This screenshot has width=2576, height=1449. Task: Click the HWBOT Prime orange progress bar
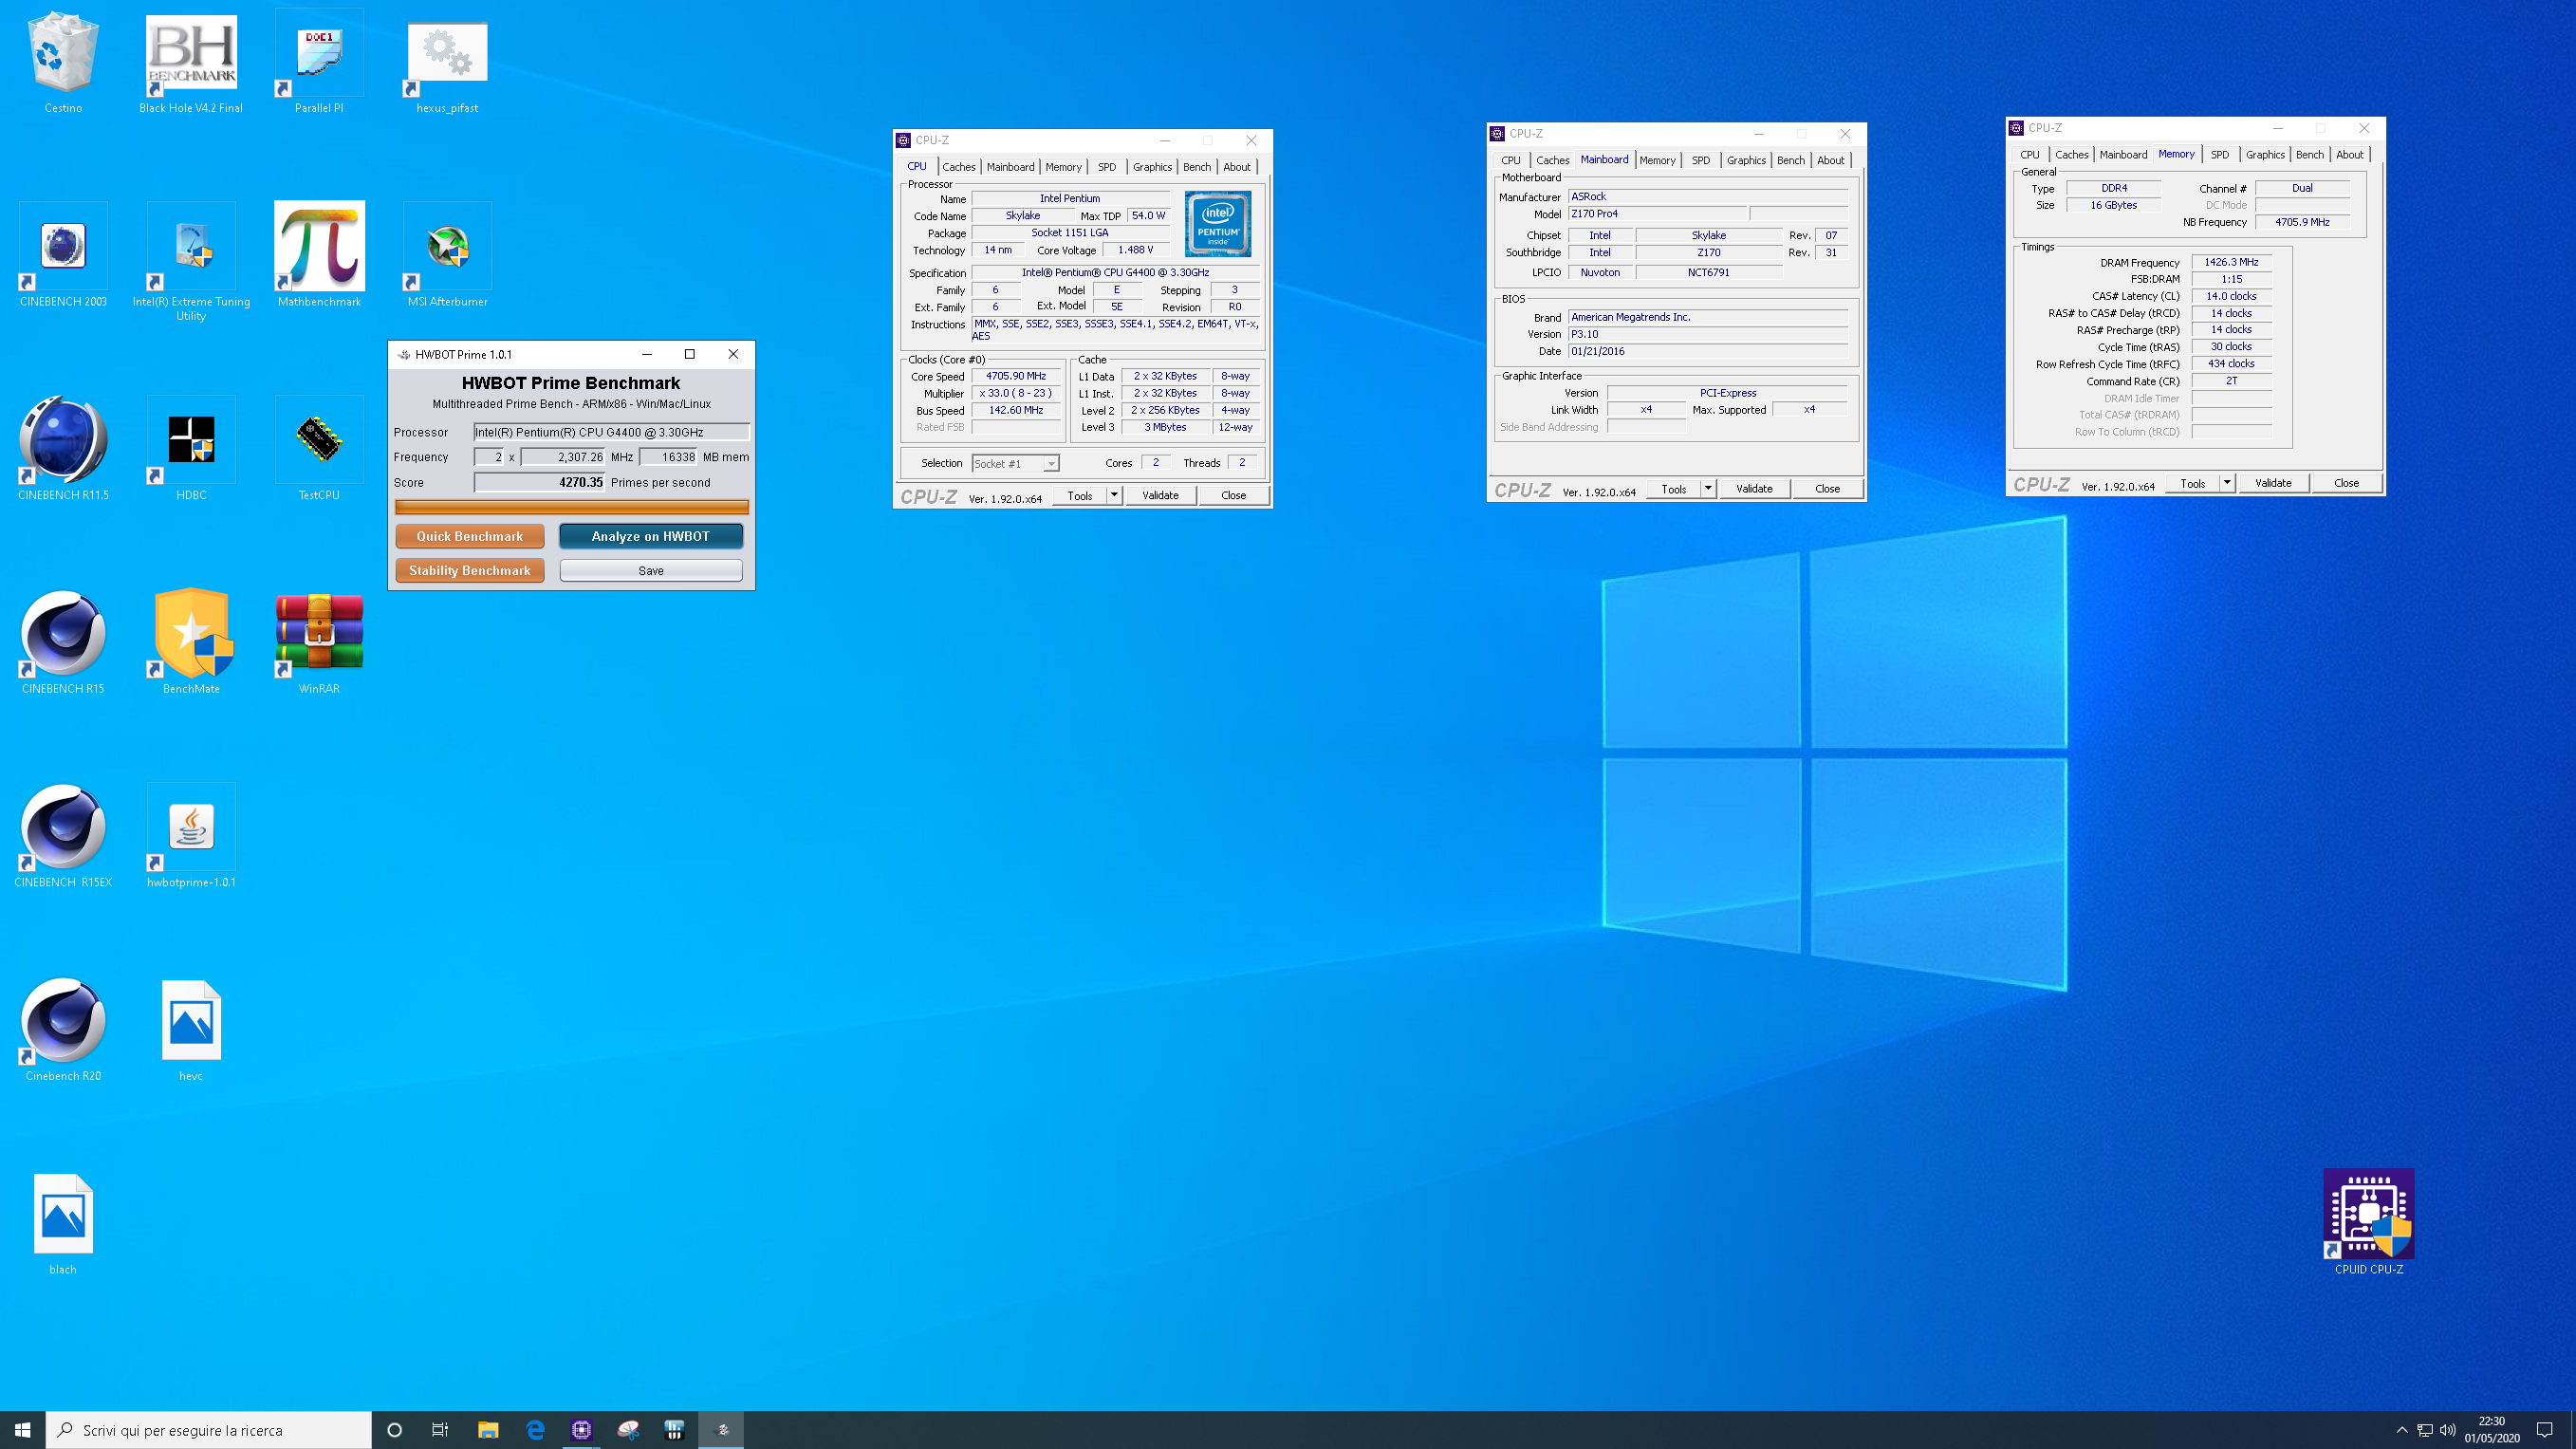[571, 507]
